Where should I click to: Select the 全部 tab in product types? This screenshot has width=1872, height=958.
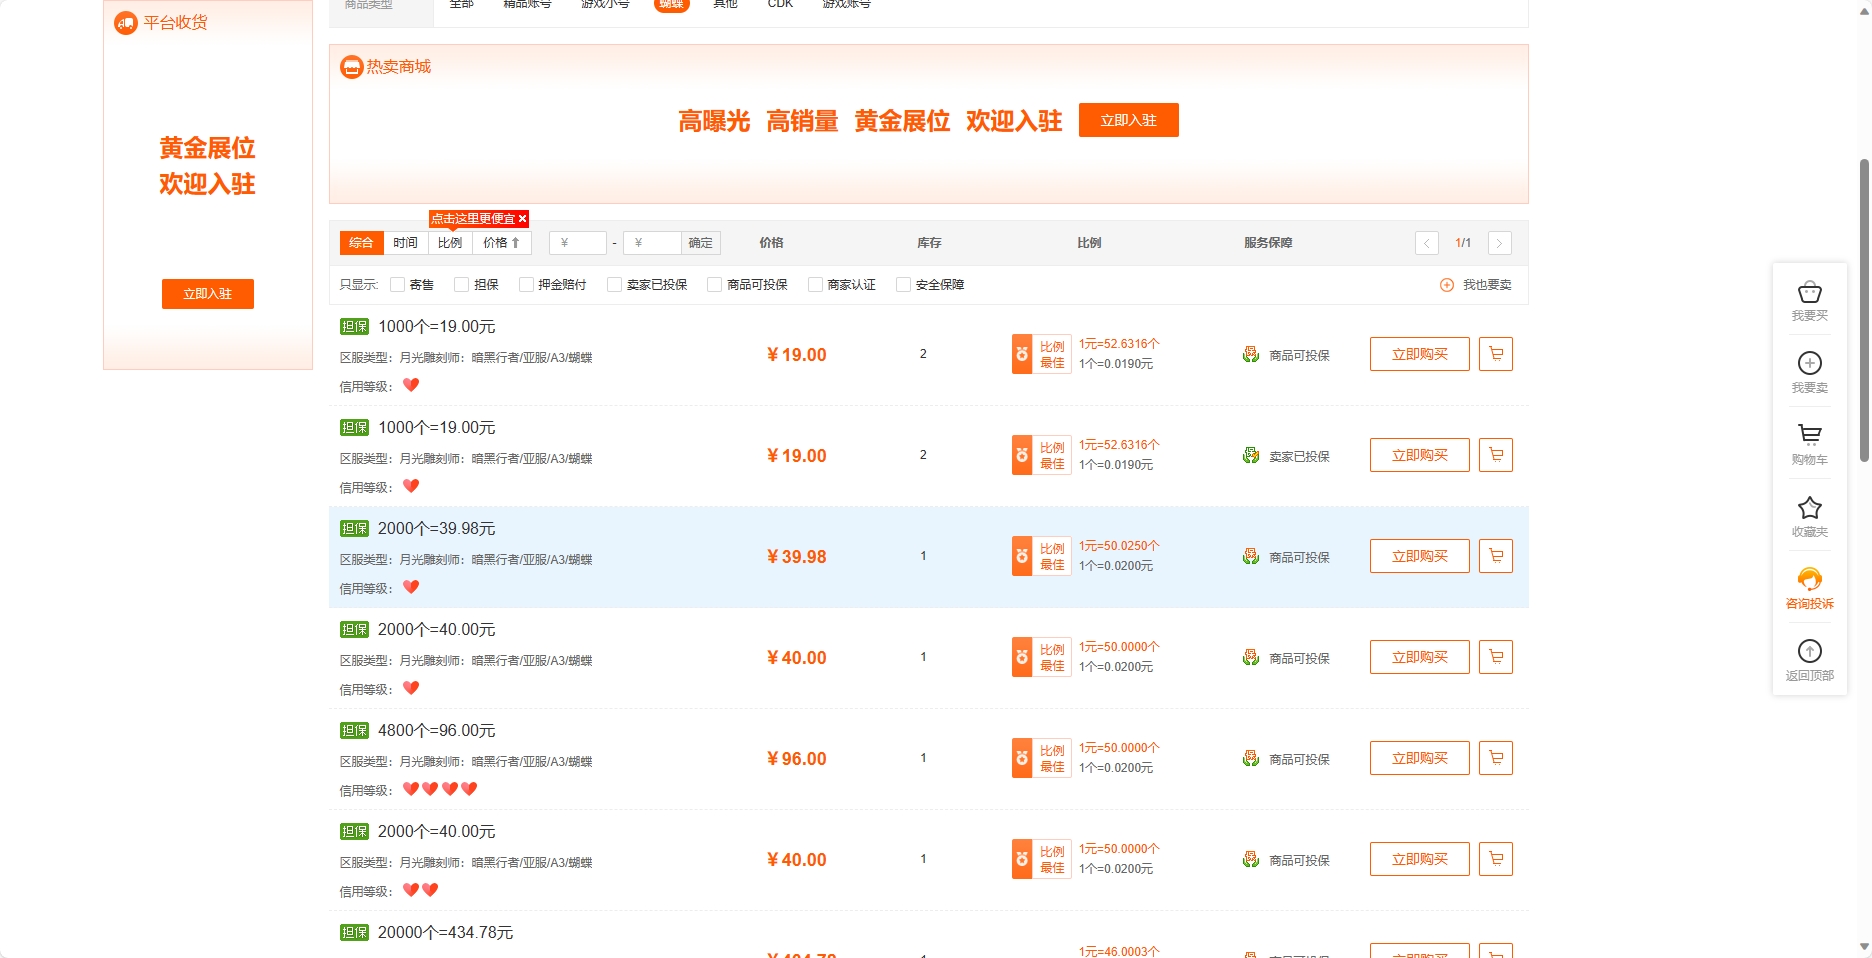coord(460,4)
